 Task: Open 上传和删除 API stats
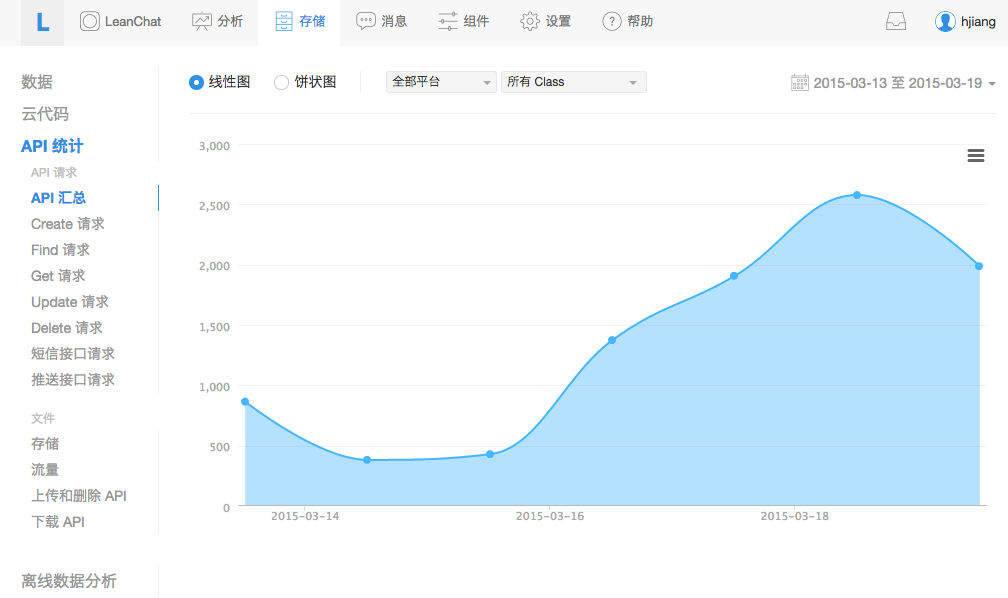point(78,496)
